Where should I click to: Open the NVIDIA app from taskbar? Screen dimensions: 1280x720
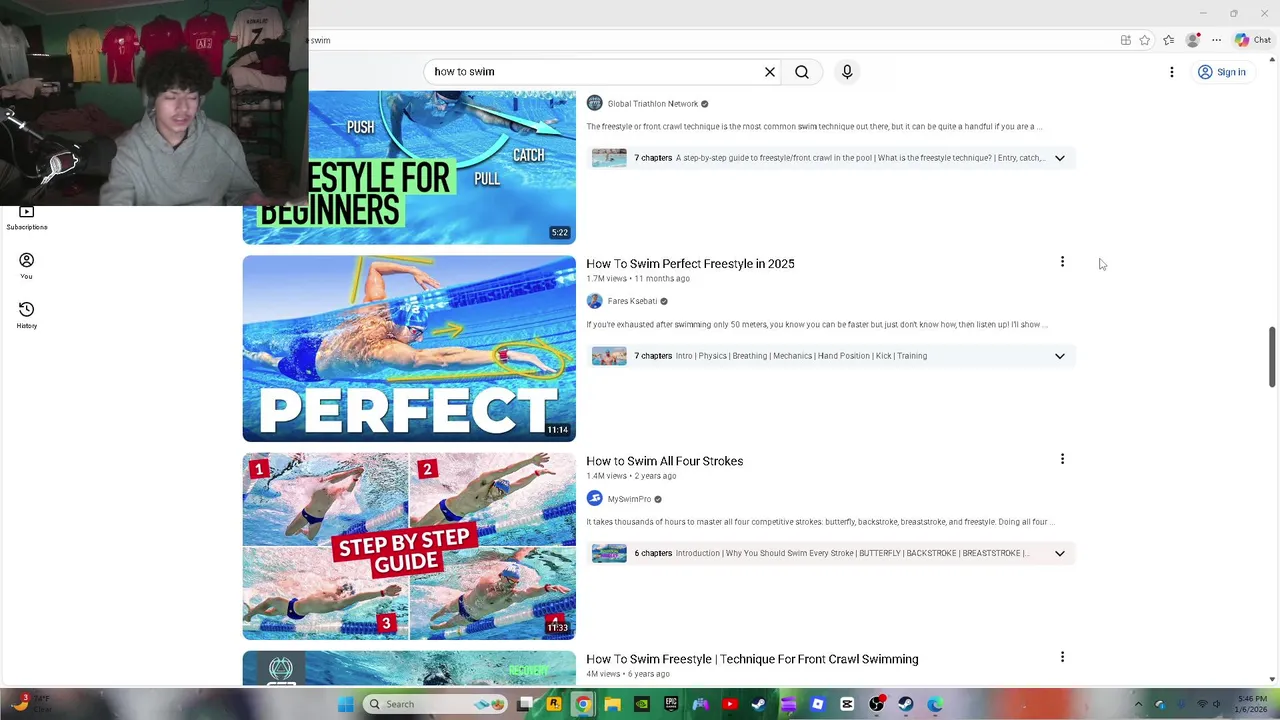tap(642, 704)
